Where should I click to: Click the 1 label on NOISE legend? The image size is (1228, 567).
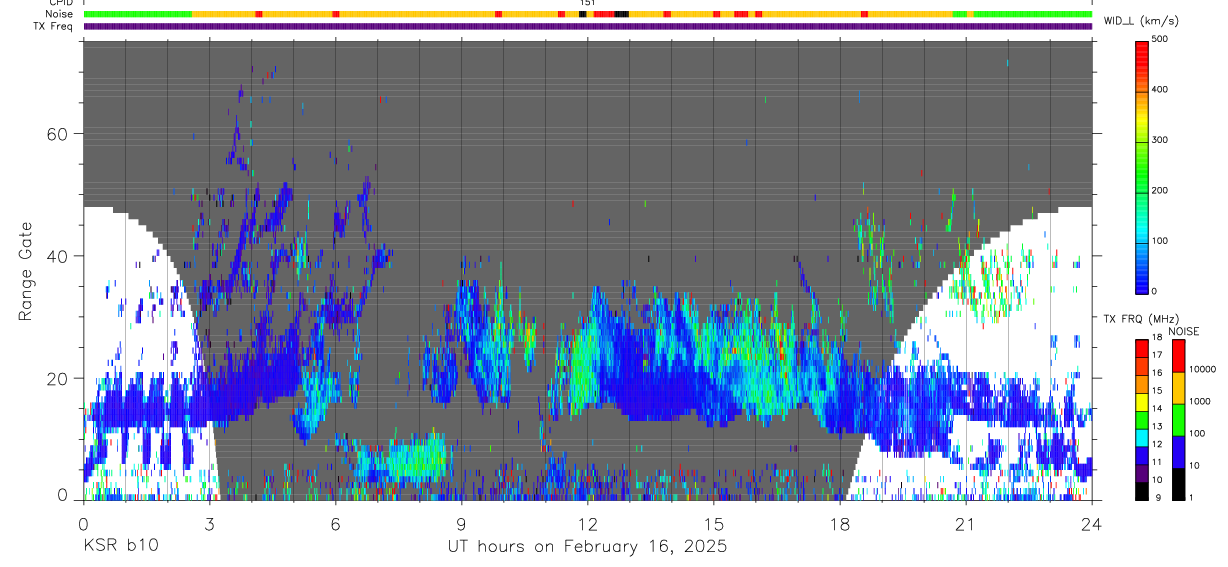tap(1191, 497)
